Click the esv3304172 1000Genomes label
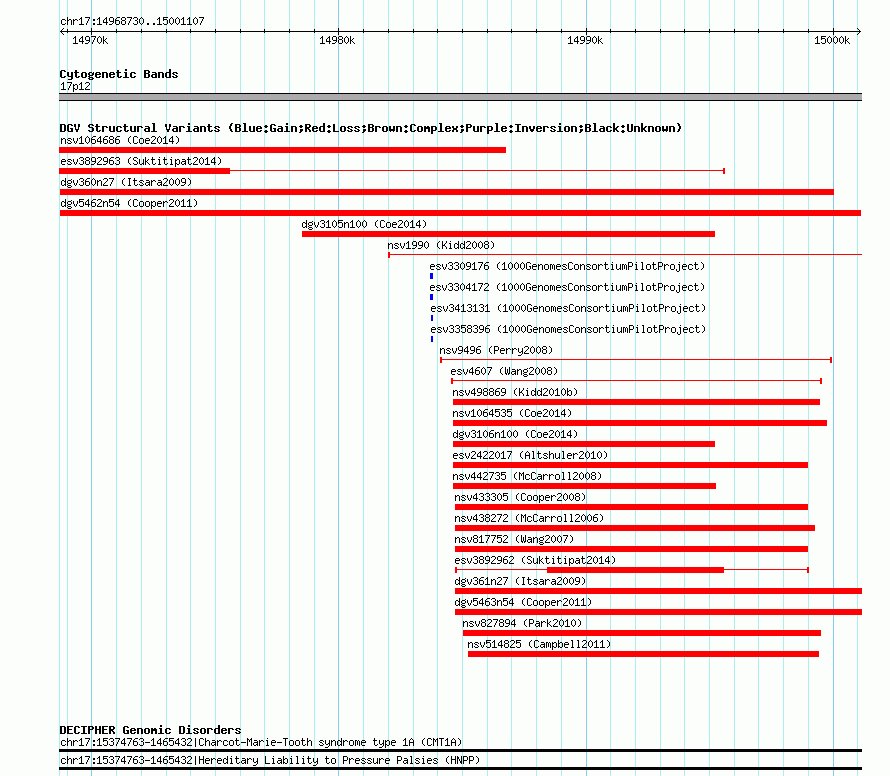The width and height of the screenshot is (890, 776). [x=567, y=287]
